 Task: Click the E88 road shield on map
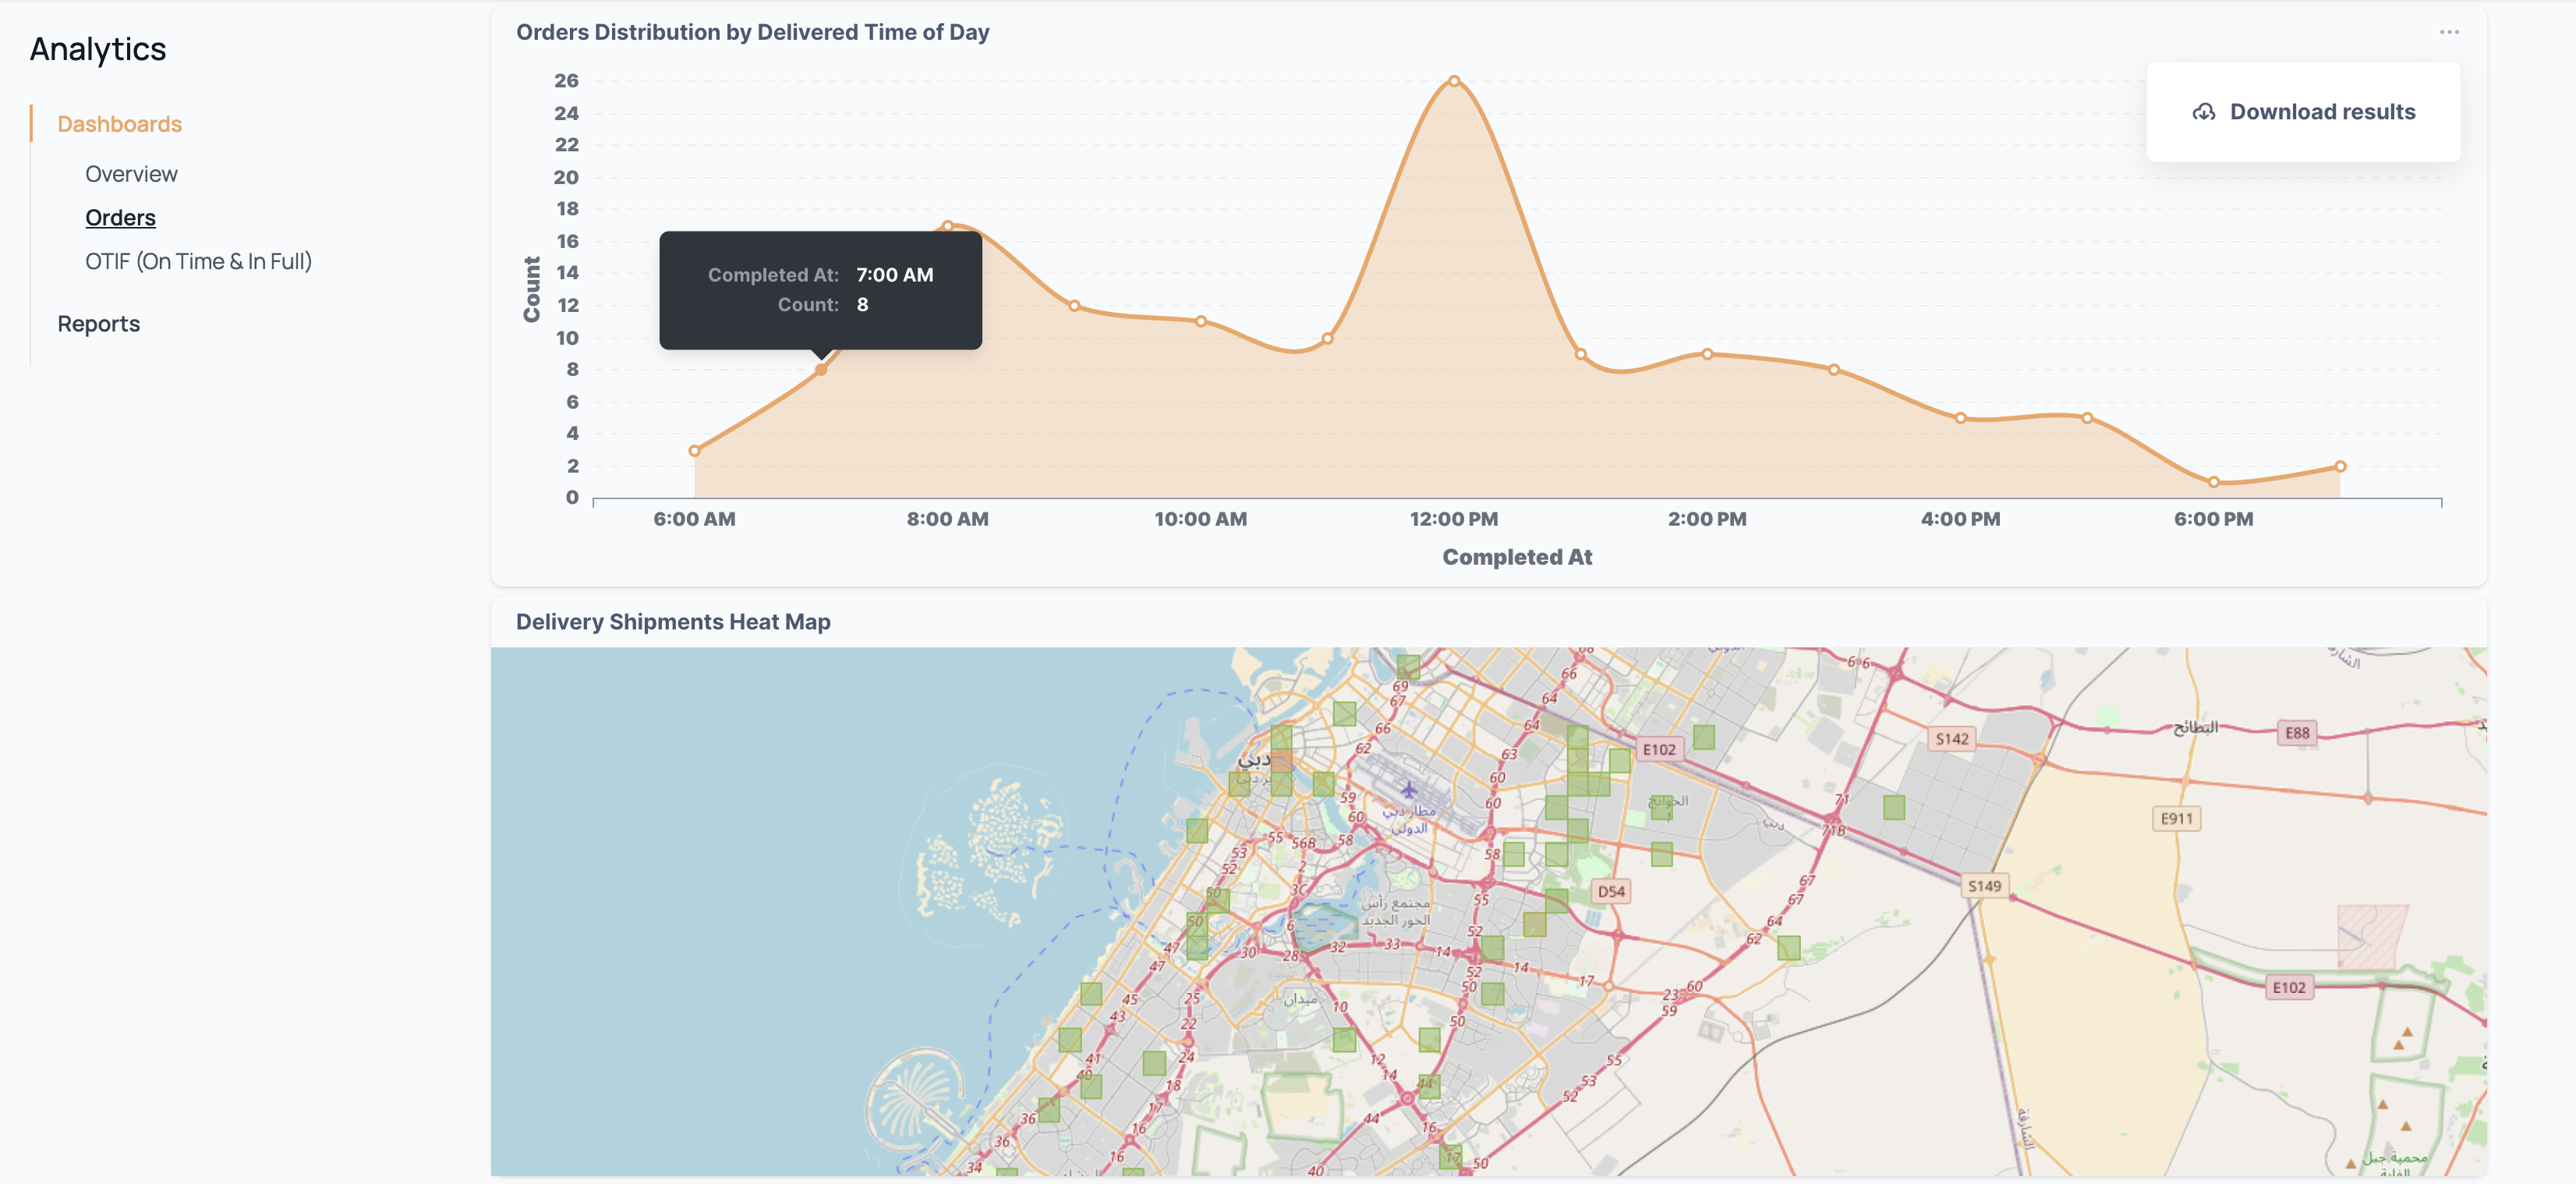tap(2297, 733)
